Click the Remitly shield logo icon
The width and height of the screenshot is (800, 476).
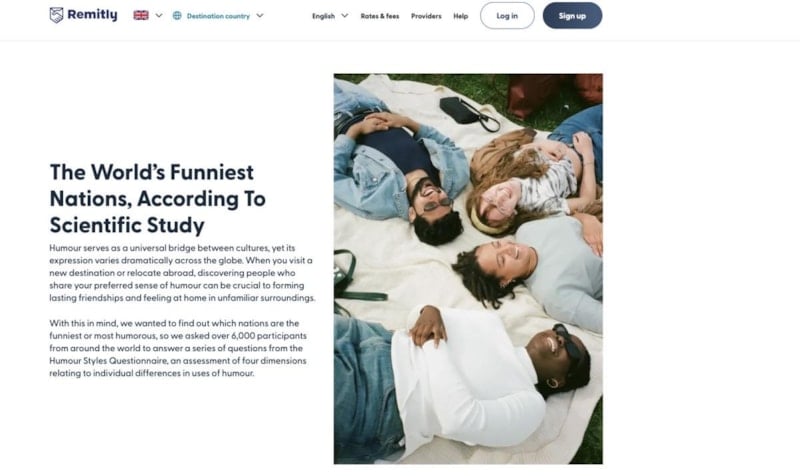coord(56,15)
